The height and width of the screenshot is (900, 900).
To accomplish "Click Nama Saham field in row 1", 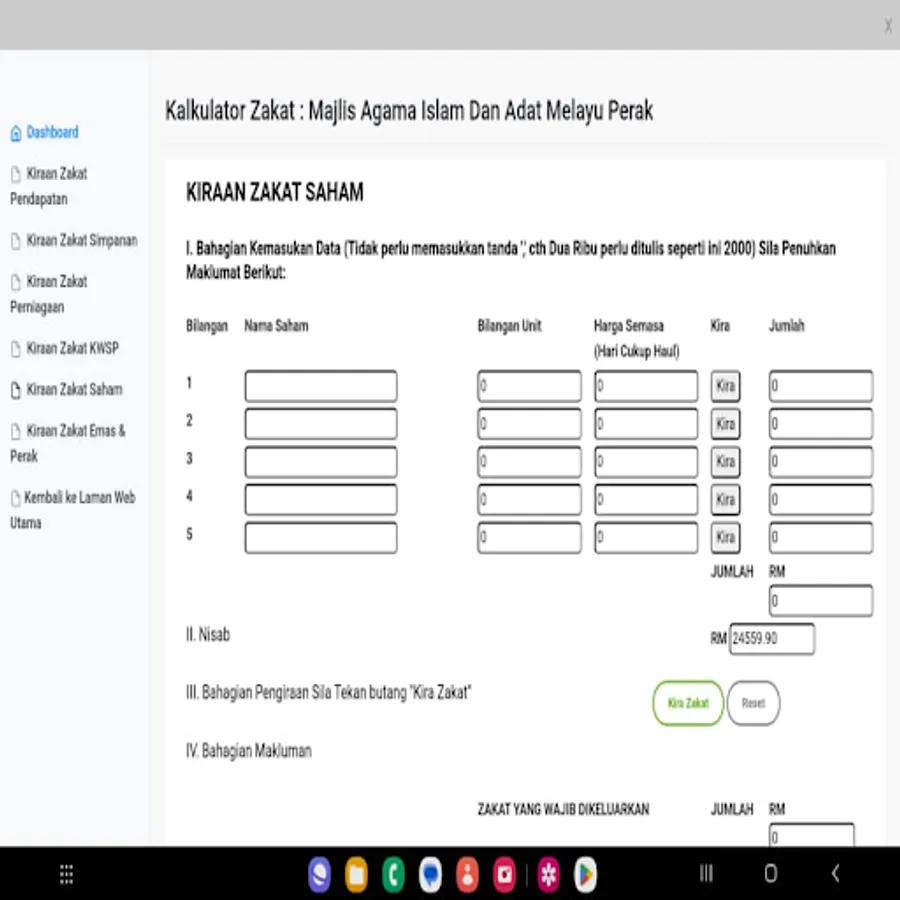I will (x=321, y=386).
